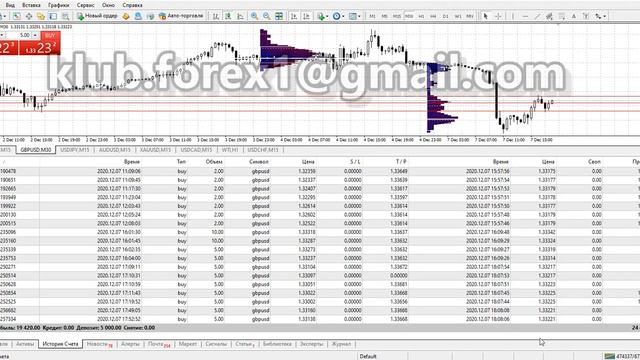Click the Новый ордер button
The width and height of the screenshot is (640, 360).
pyautogui.click(x=97, y=16)
